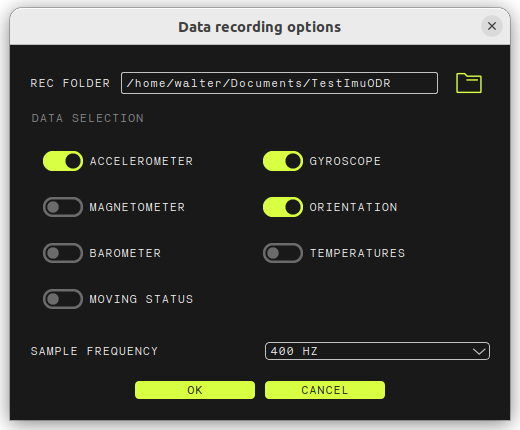Confirm settings with the OK button
This screenshot has height=430, width=520.
click(x=195, y=390)
